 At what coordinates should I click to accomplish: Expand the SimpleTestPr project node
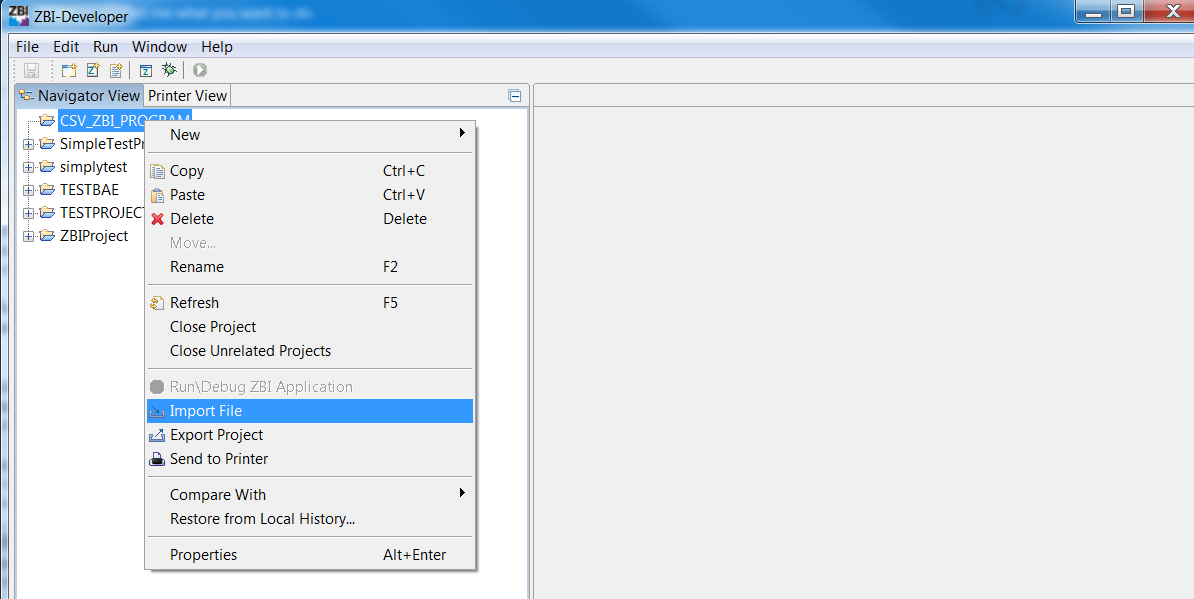(x=28, y=143)
